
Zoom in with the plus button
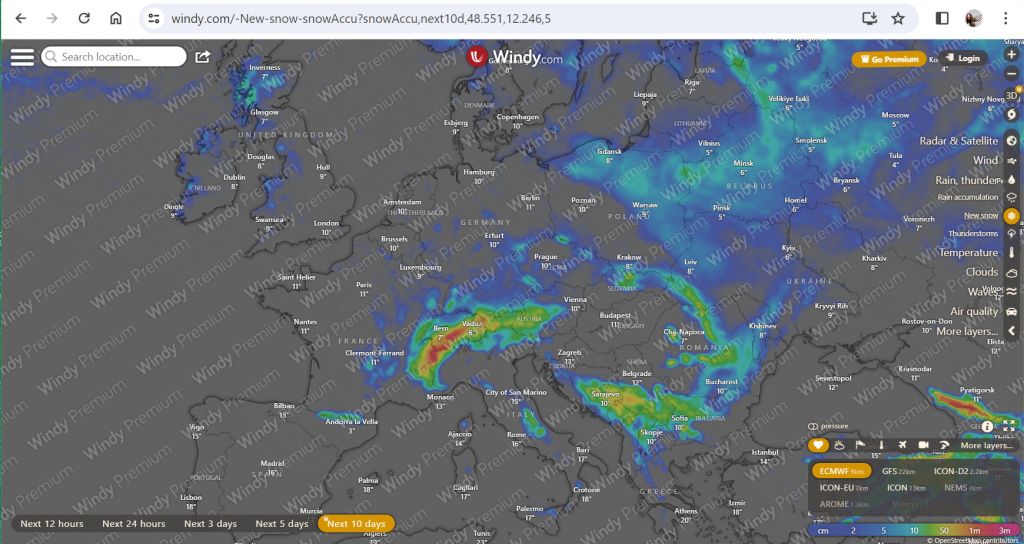click(x=1012, y=55)
